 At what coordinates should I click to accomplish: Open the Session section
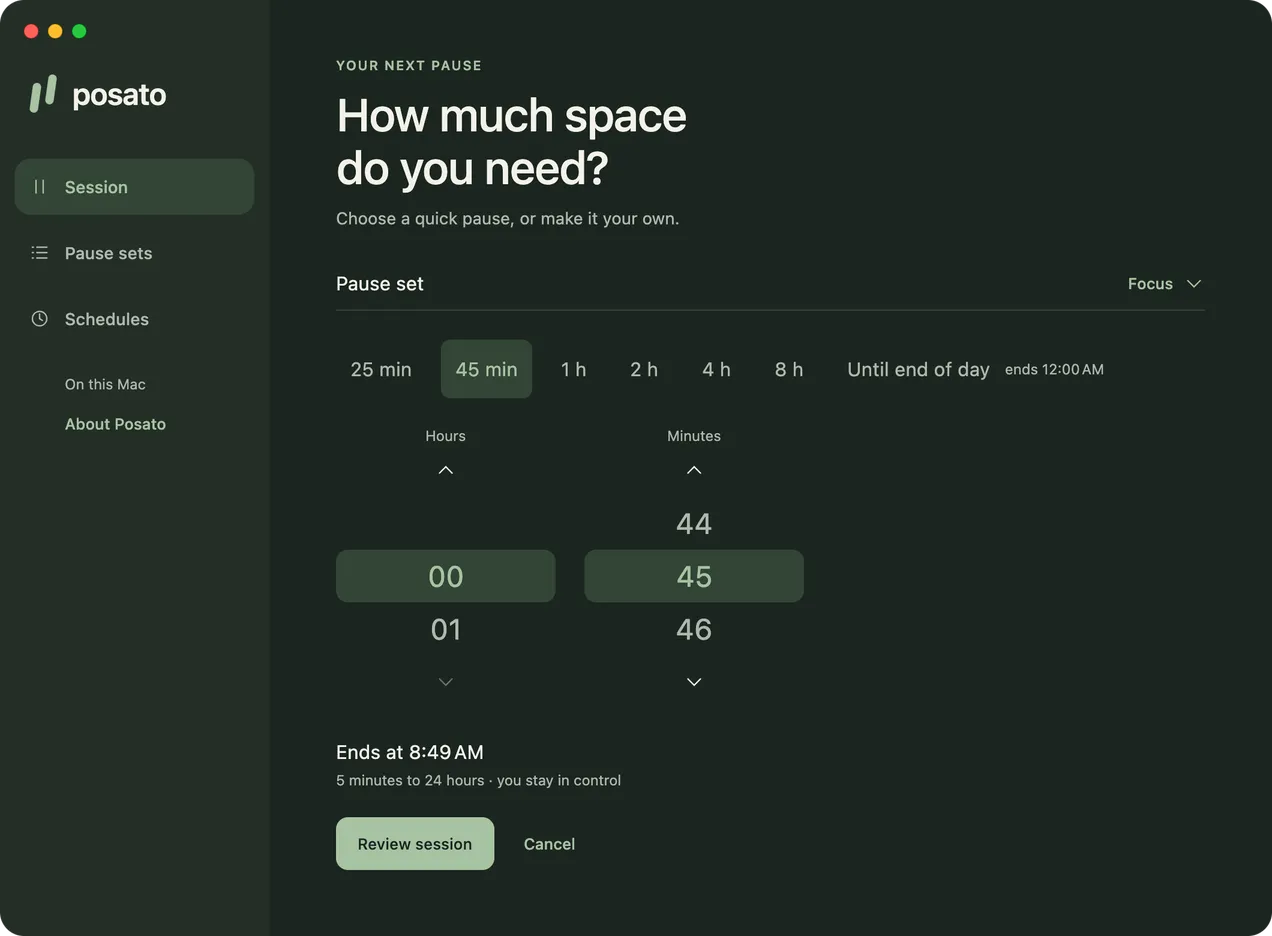coord(134,187)
